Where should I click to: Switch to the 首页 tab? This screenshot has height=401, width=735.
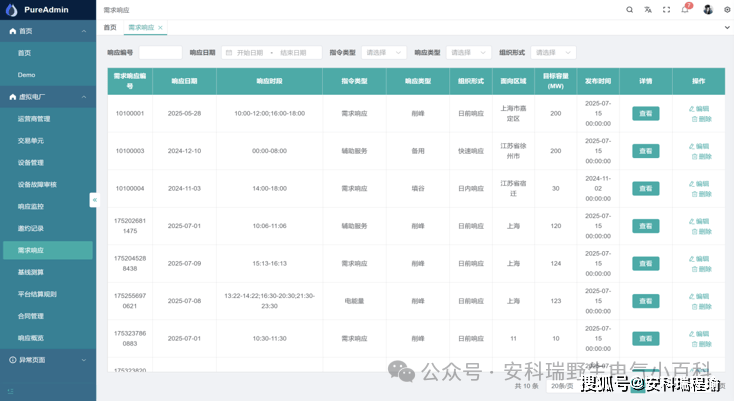coord(110,28)
